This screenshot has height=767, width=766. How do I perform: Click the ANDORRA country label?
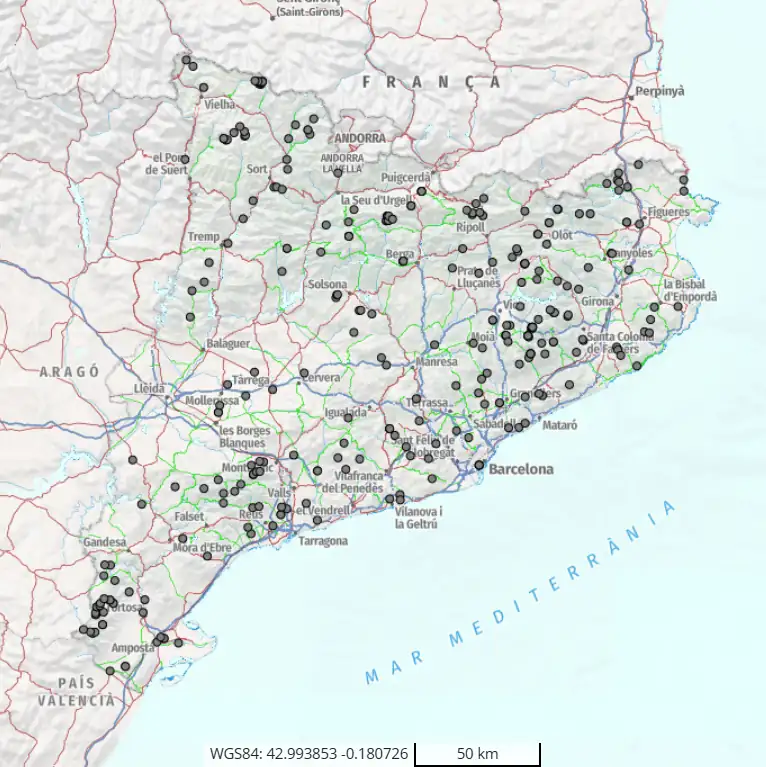360,138
